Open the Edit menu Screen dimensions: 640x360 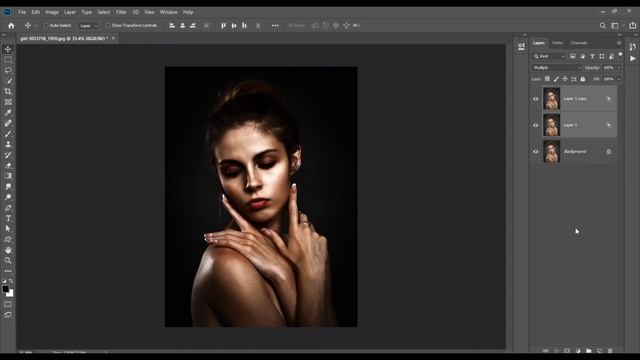(x=36, y=12)
